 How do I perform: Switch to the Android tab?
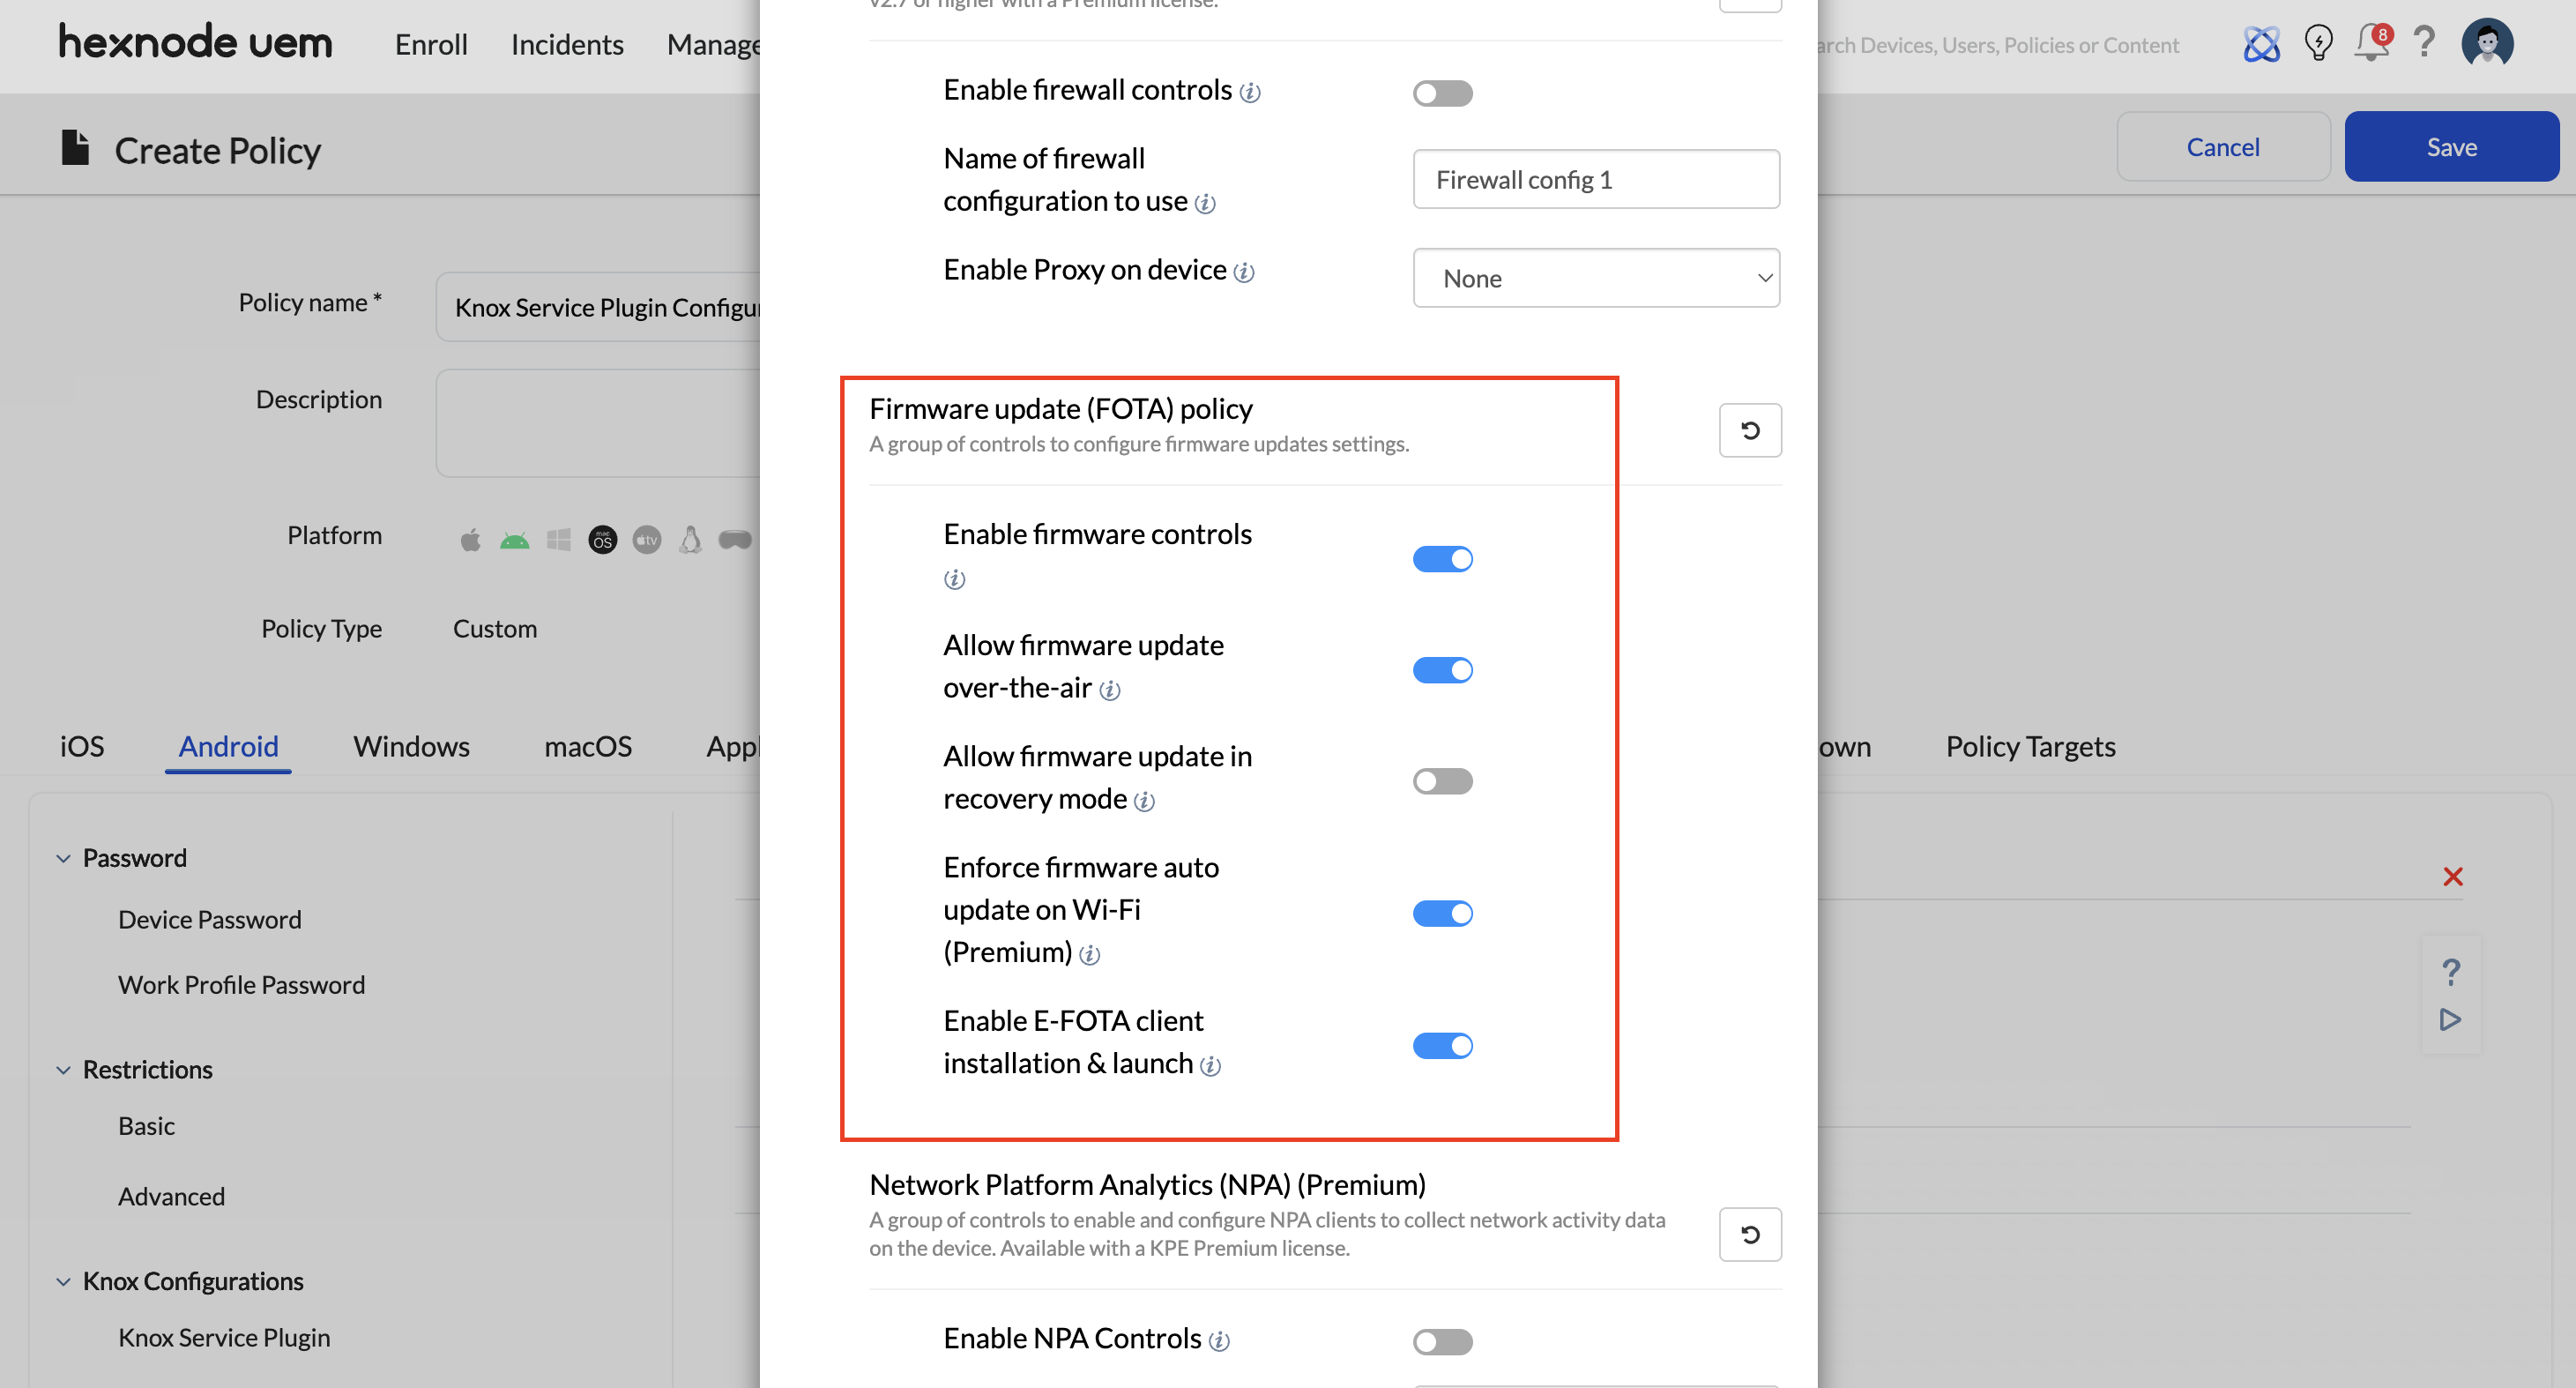pyautogui.click(x=228, y=747)
